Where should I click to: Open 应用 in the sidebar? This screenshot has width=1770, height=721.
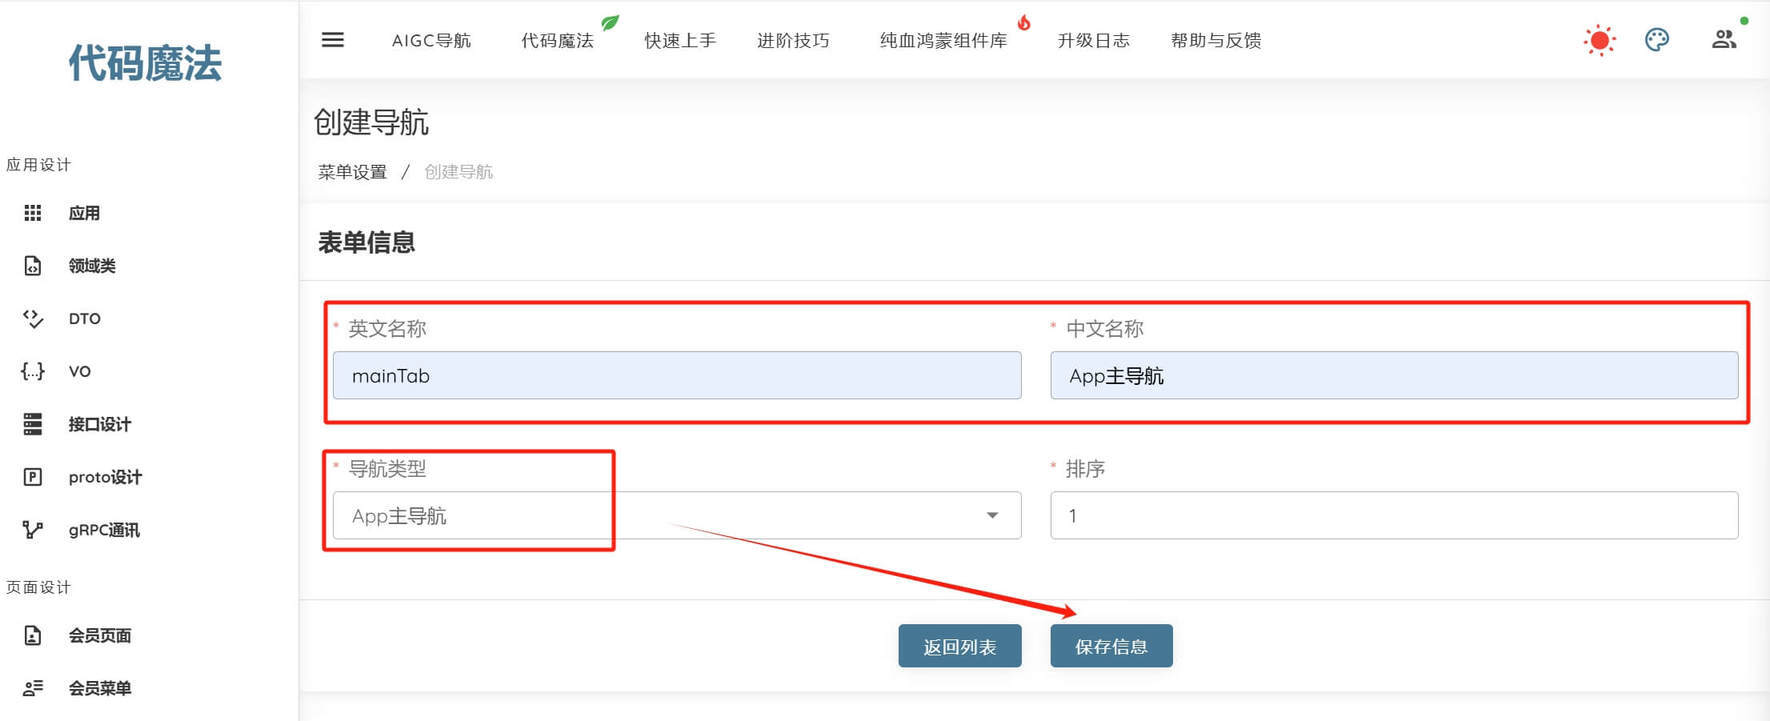[84, 213]
